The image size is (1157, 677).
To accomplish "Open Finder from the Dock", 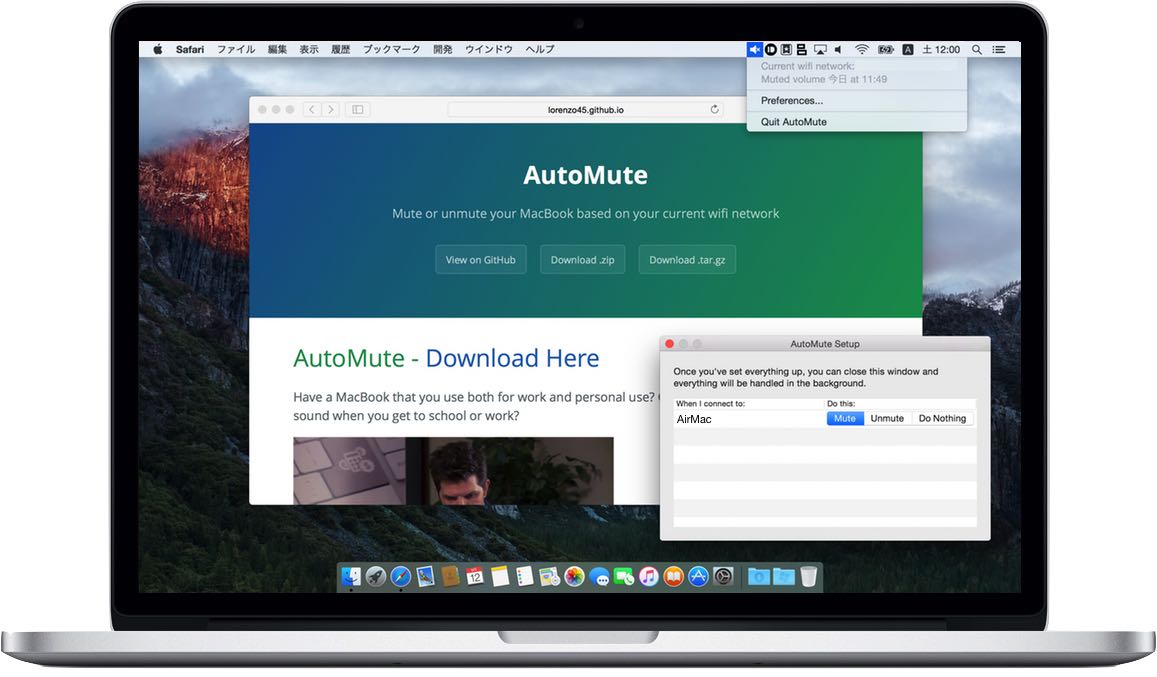I will (351, 577).
